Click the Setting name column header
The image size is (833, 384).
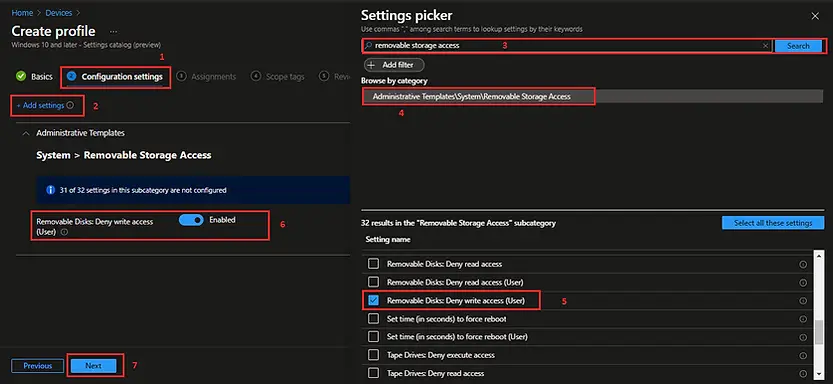click(388, 240)
